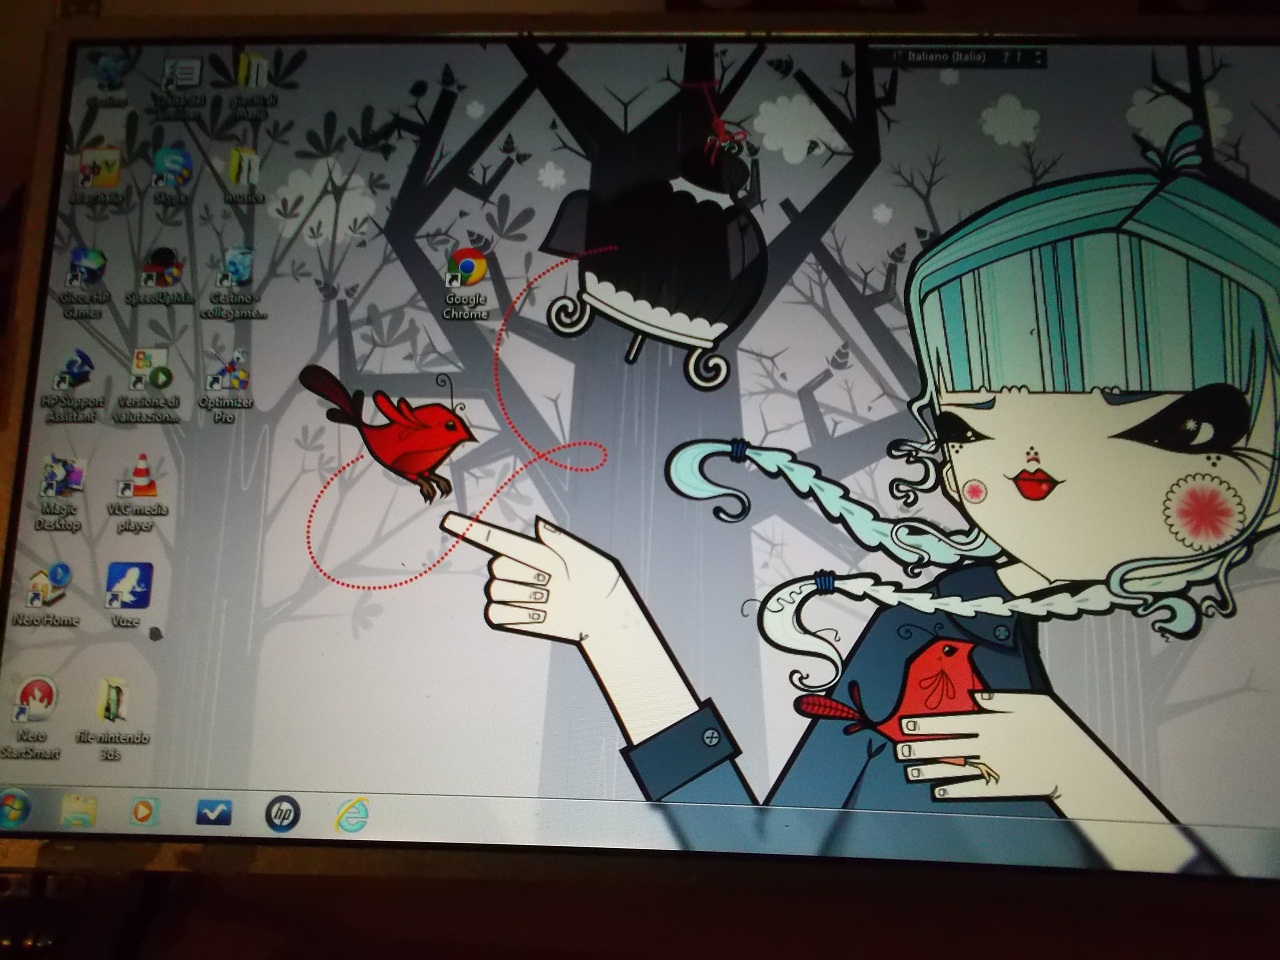This screenshot has height=960, width=1280.
Task: Launch the Skype desktop shortcut
Action: [171, 176]
